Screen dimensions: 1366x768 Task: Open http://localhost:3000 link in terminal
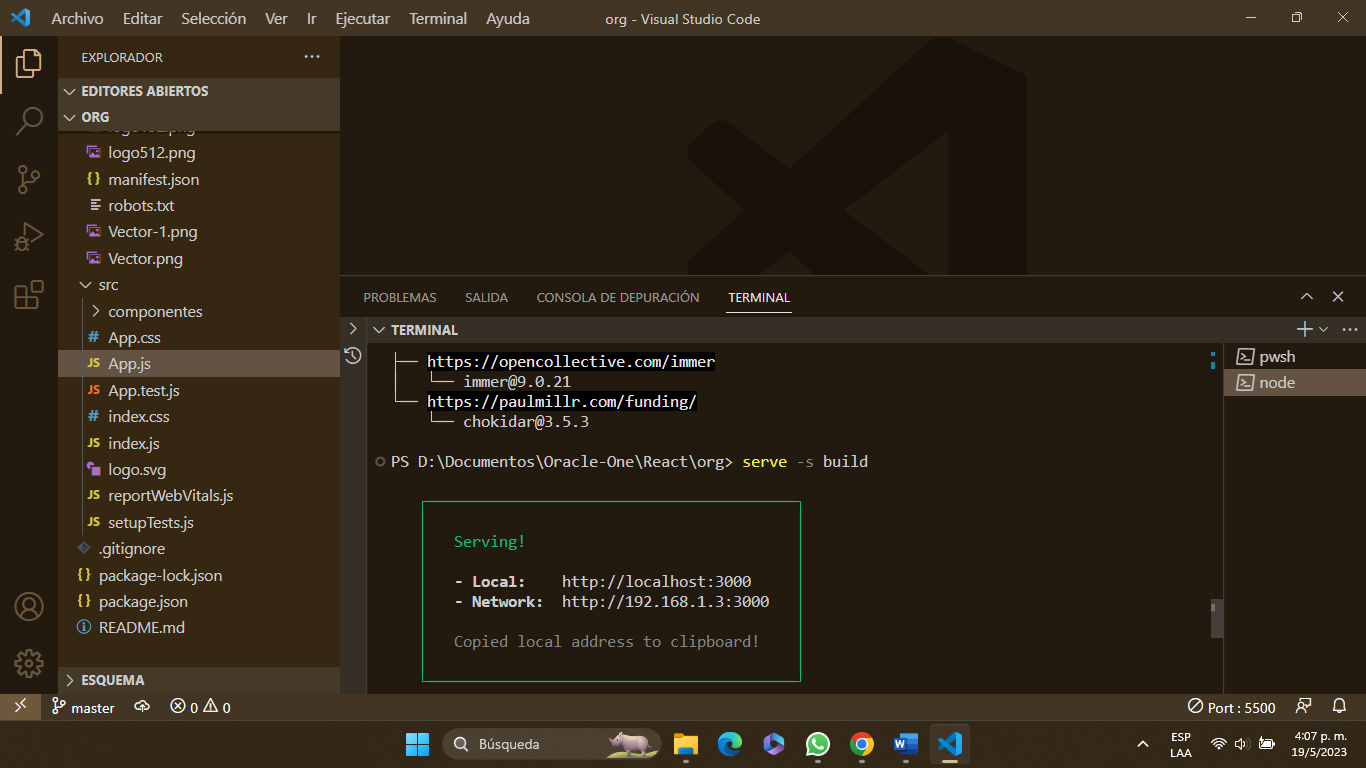coord(656,581)
